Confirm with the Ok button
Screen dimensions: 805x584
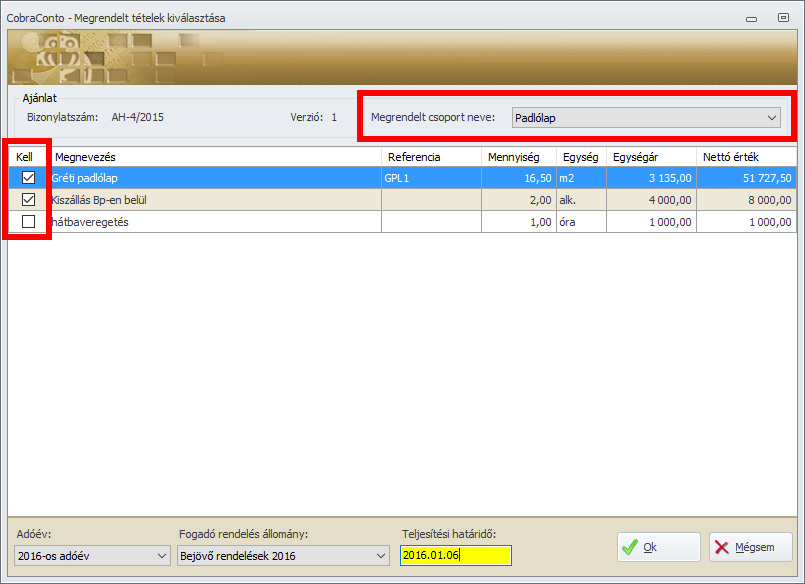659,547
